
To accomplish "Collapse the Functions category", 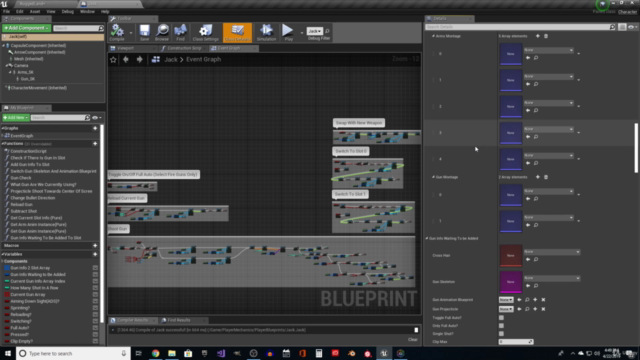I will 3,144.
